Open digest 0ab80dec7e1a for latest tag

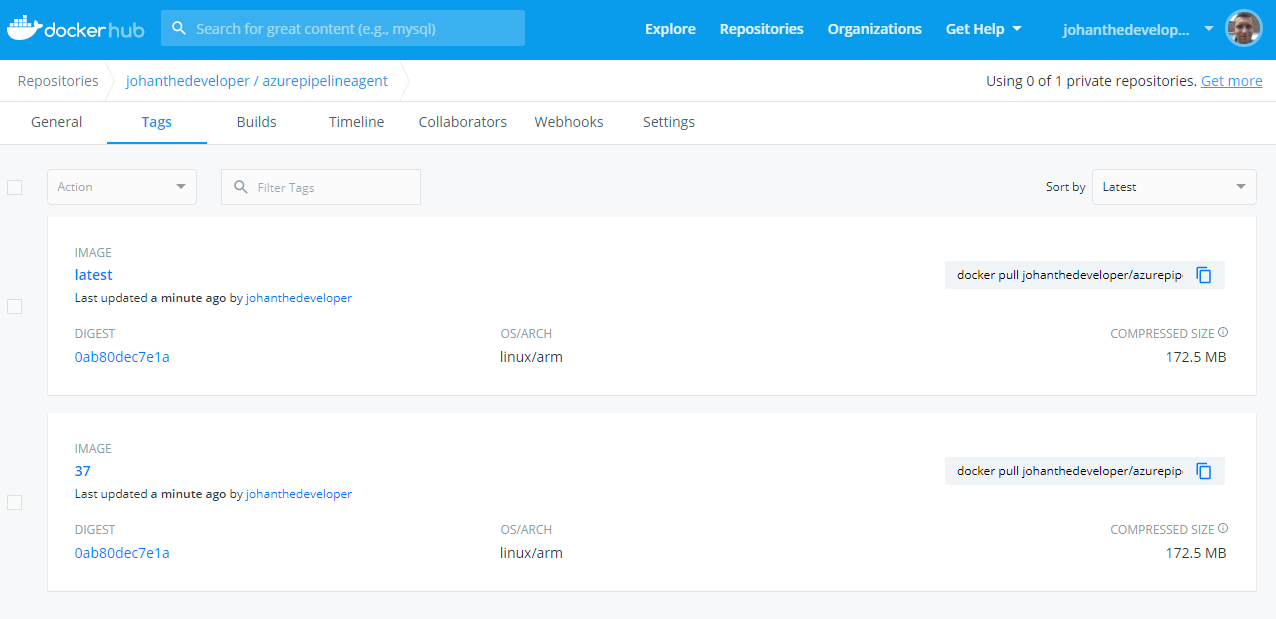[122, 357]
